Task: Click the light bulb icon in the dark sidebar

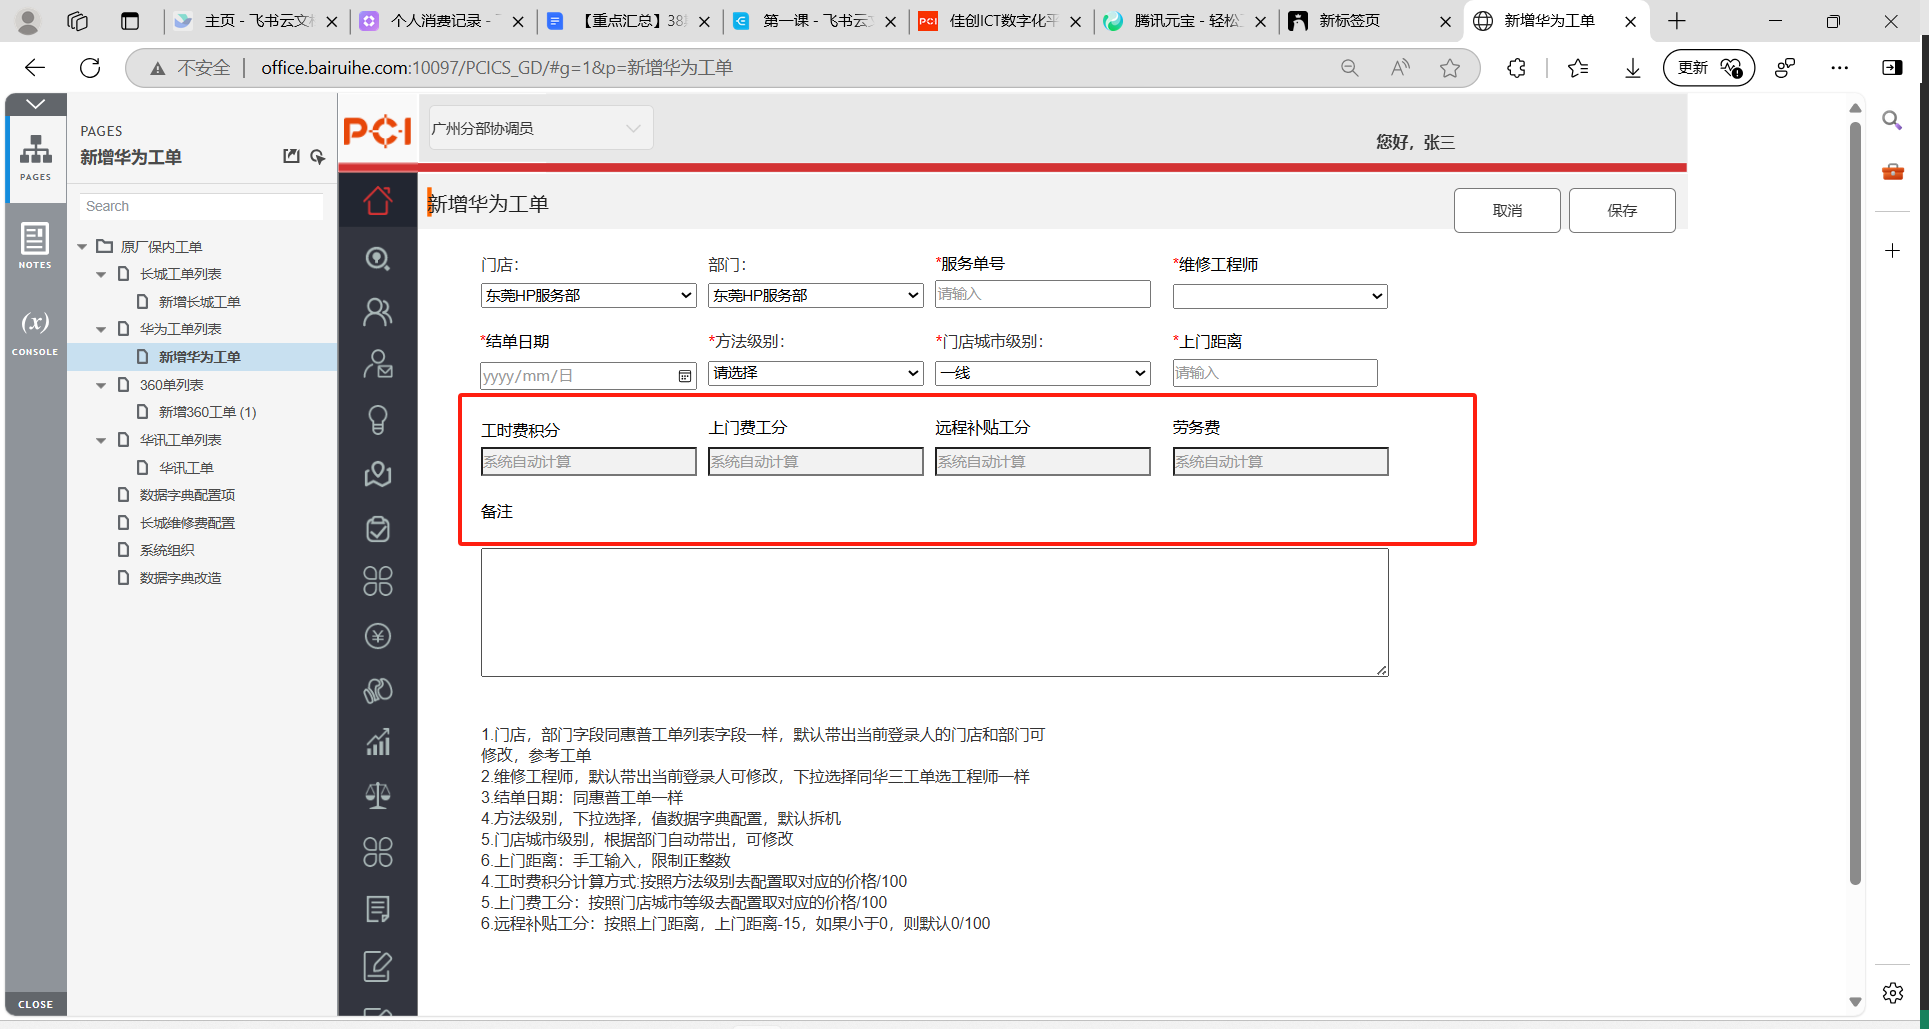Action: point(378,419)
